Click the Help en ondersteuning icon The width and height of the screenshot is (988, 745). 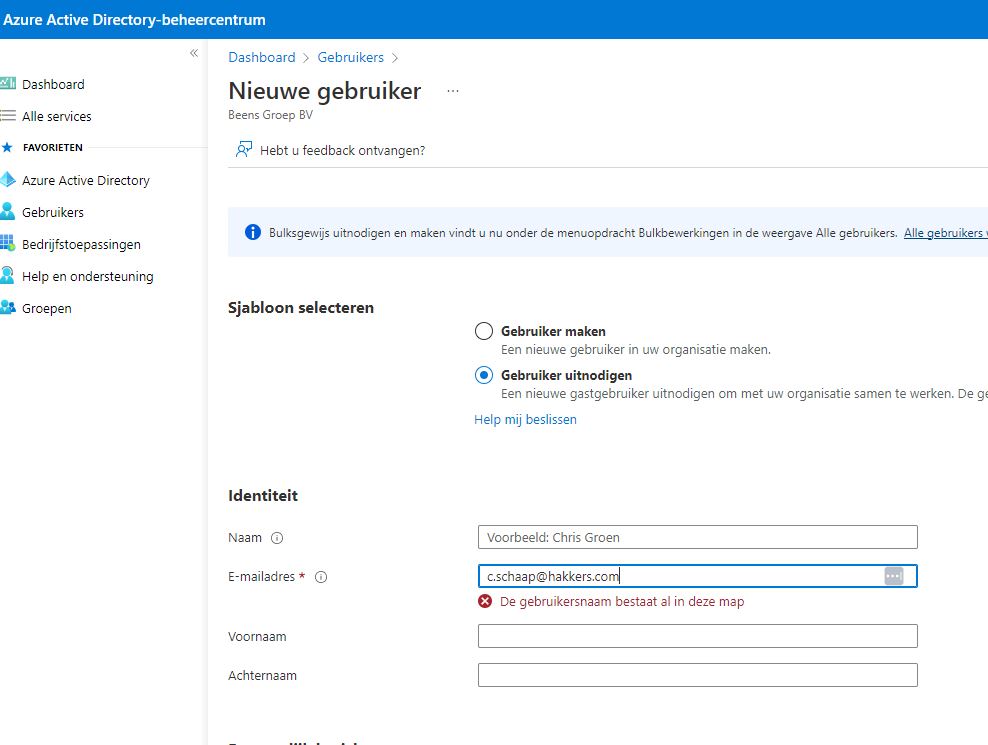[8, 275]
